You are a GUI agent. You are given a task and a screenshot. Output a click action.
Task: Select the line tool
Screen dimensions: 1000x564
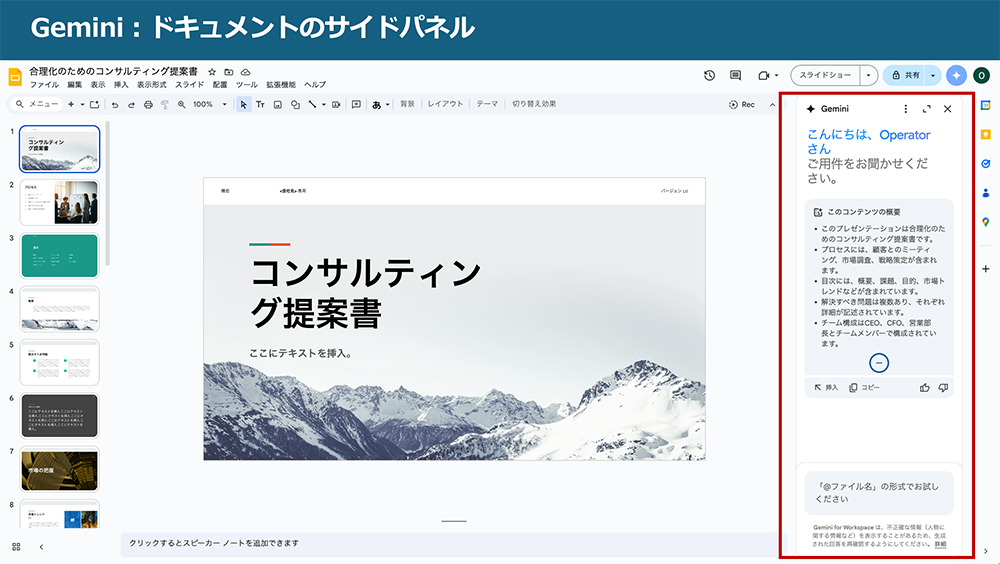coord(312,104)
